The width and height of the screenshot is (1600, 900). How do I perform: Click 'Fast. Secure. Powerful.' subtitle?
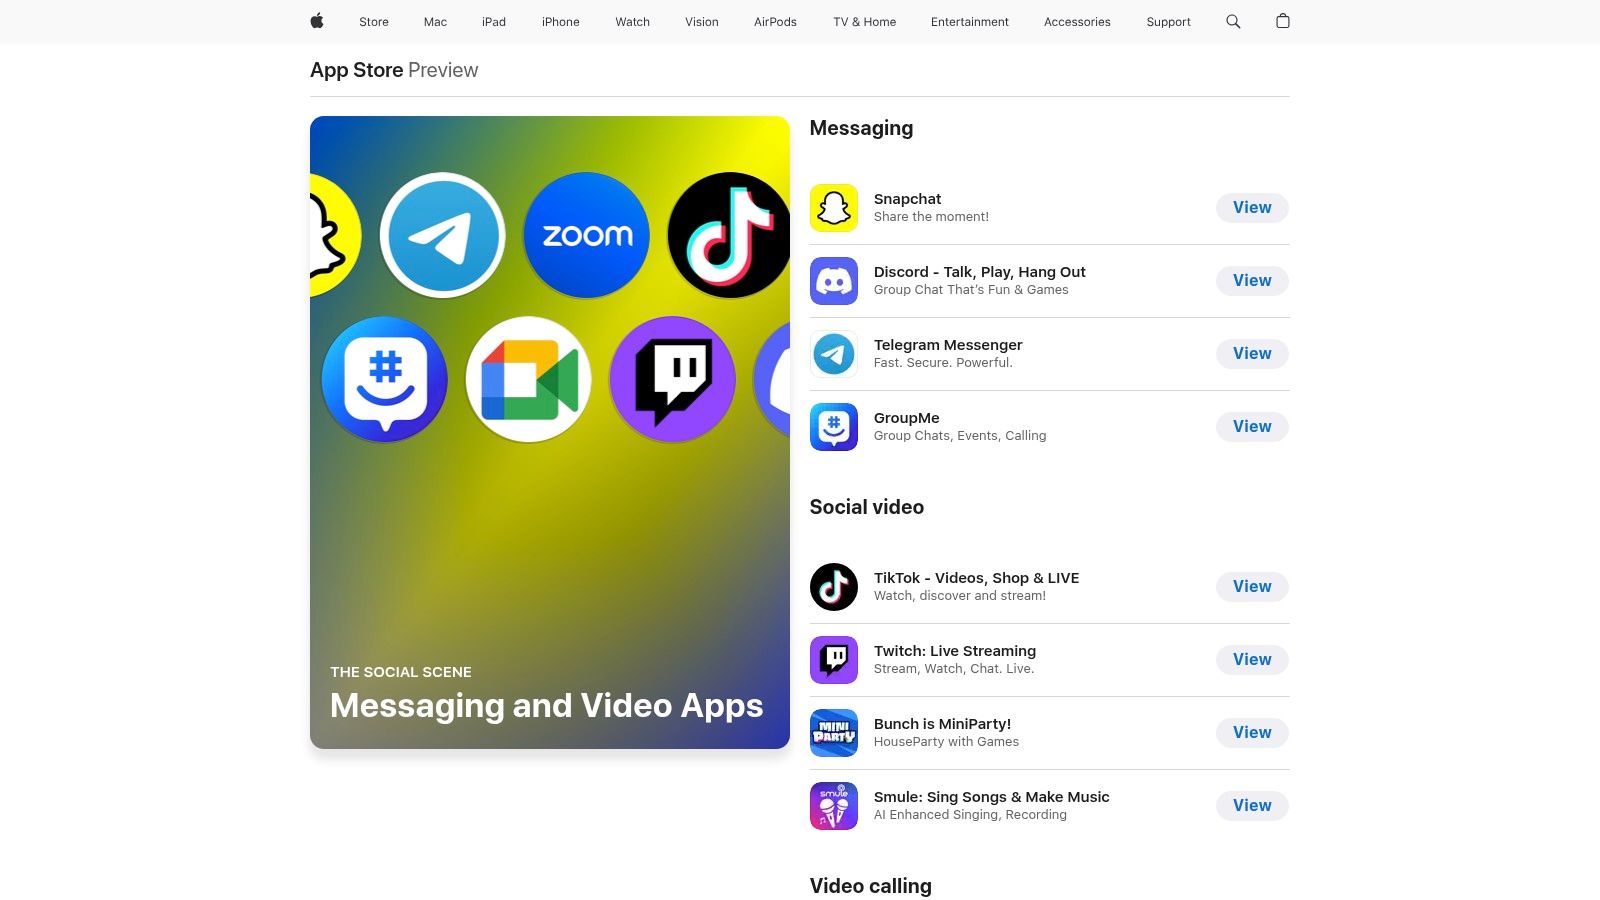[943, 363]
